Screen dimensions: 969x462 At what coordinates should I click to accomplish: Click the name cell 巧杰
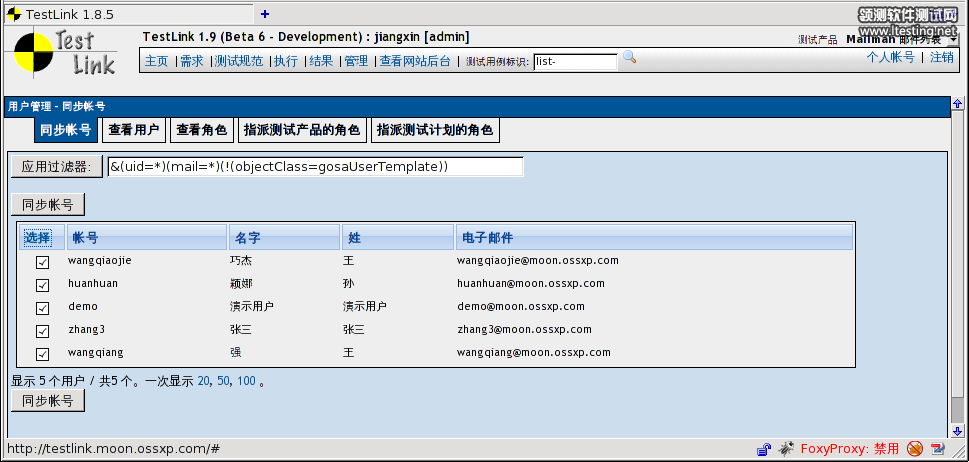240,261
